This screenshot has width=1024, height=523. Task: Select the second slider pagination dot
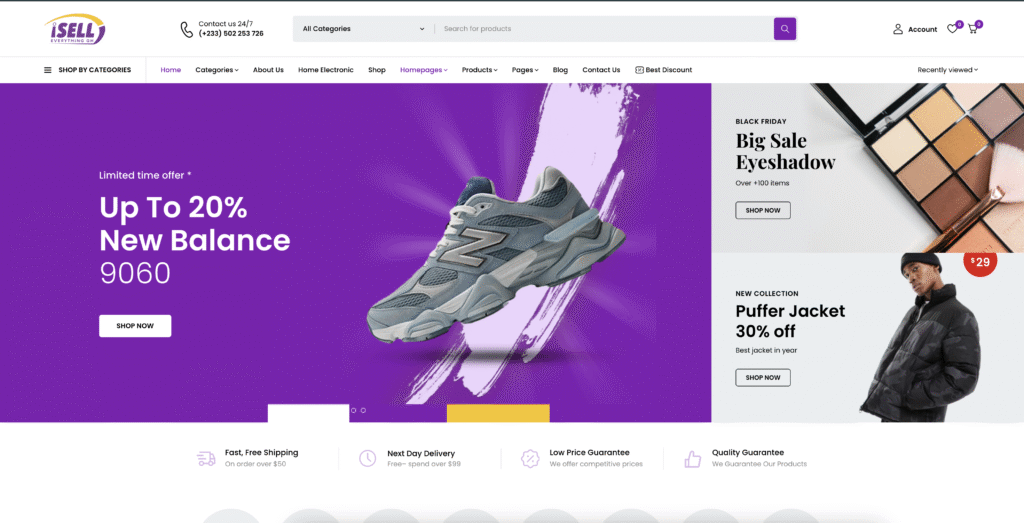point(353,410)
